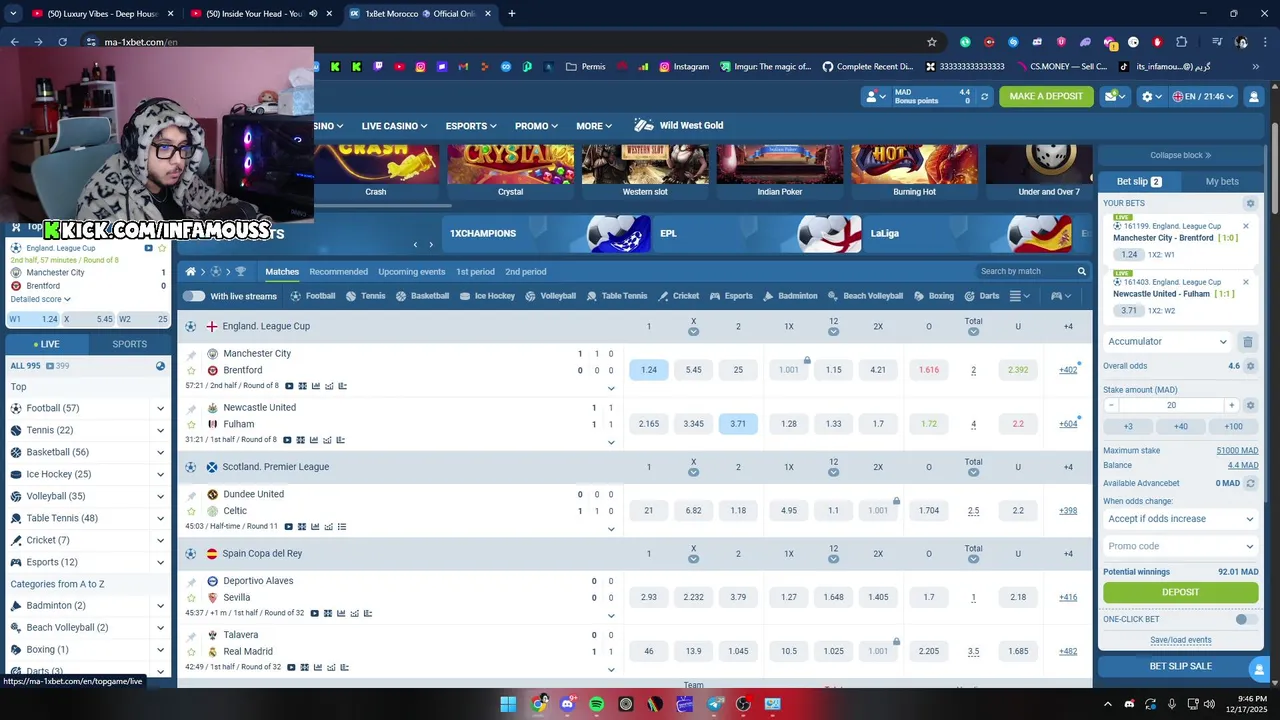Open the Accumulator bet type dropdown
The width and height of the screenshot is (1280, 720).
point(1168,342)
